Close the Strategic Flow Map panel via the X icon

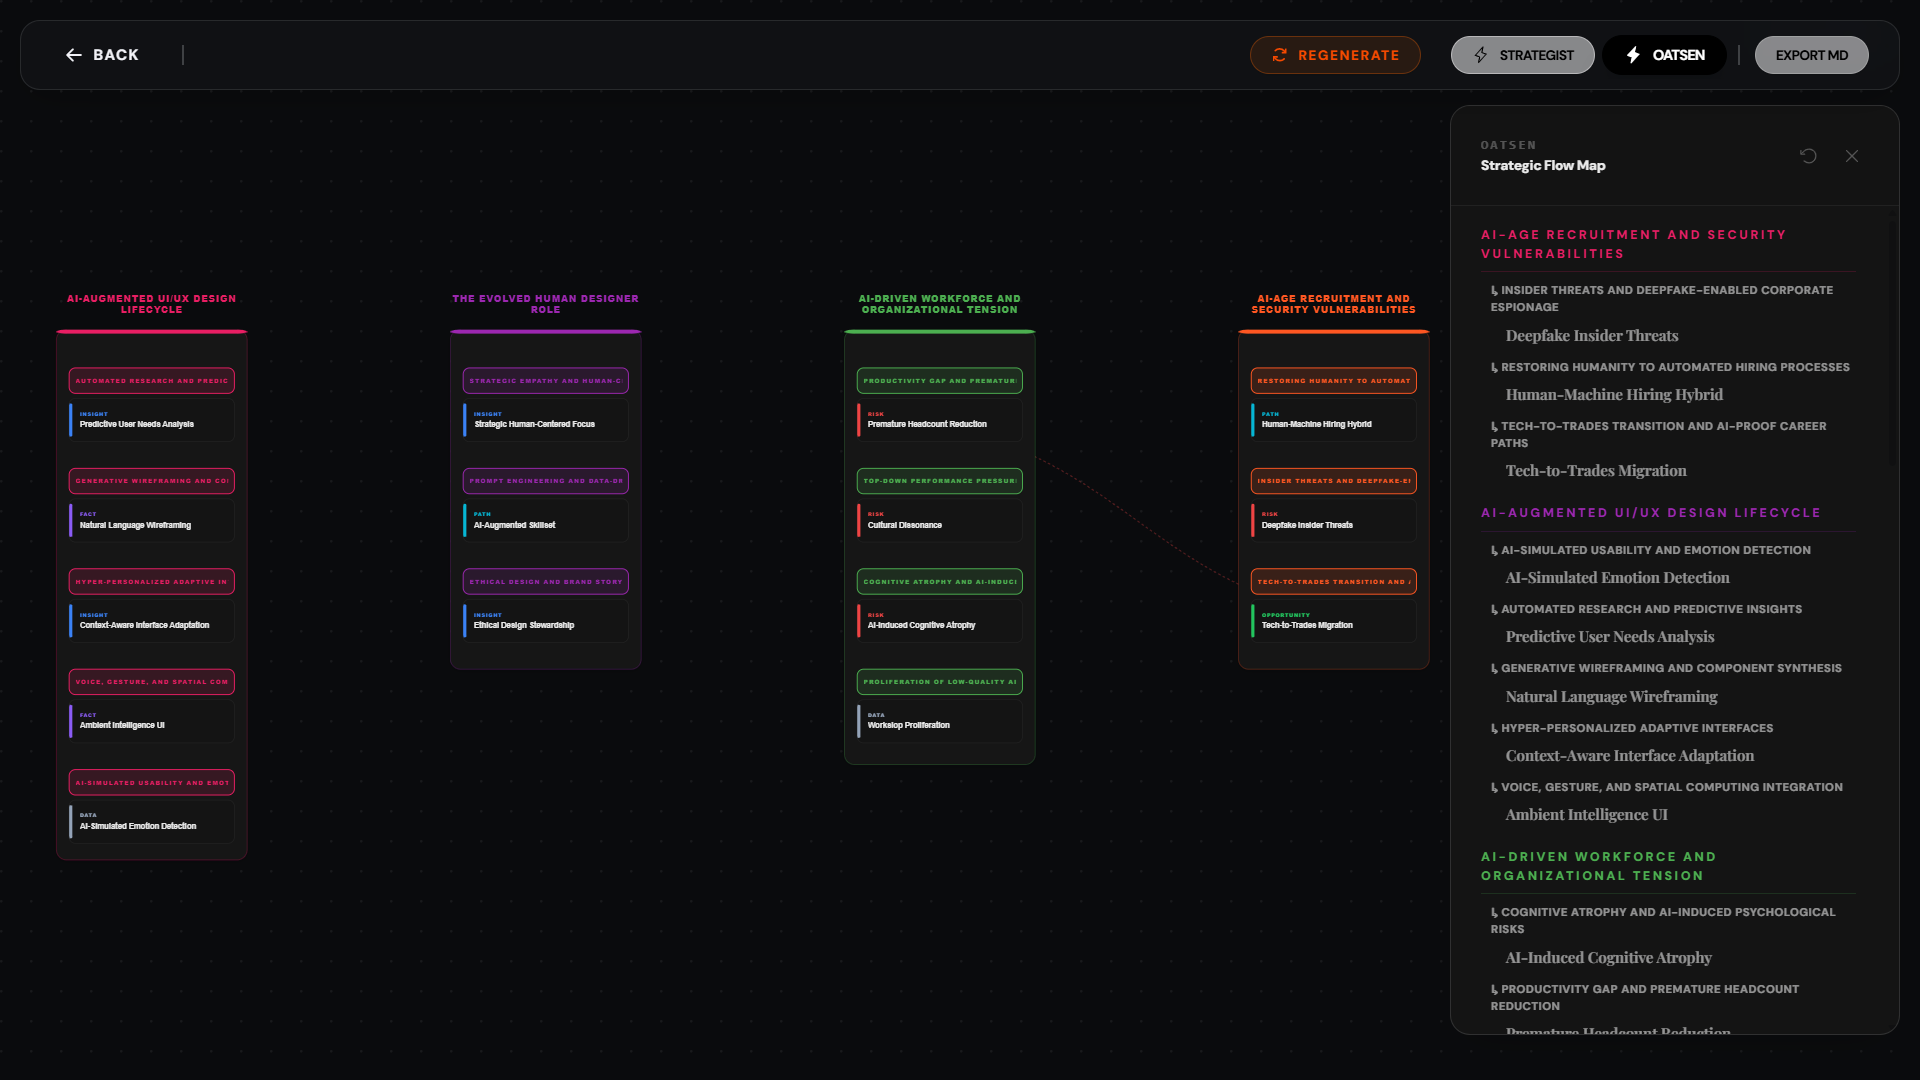pos(1851,156)
